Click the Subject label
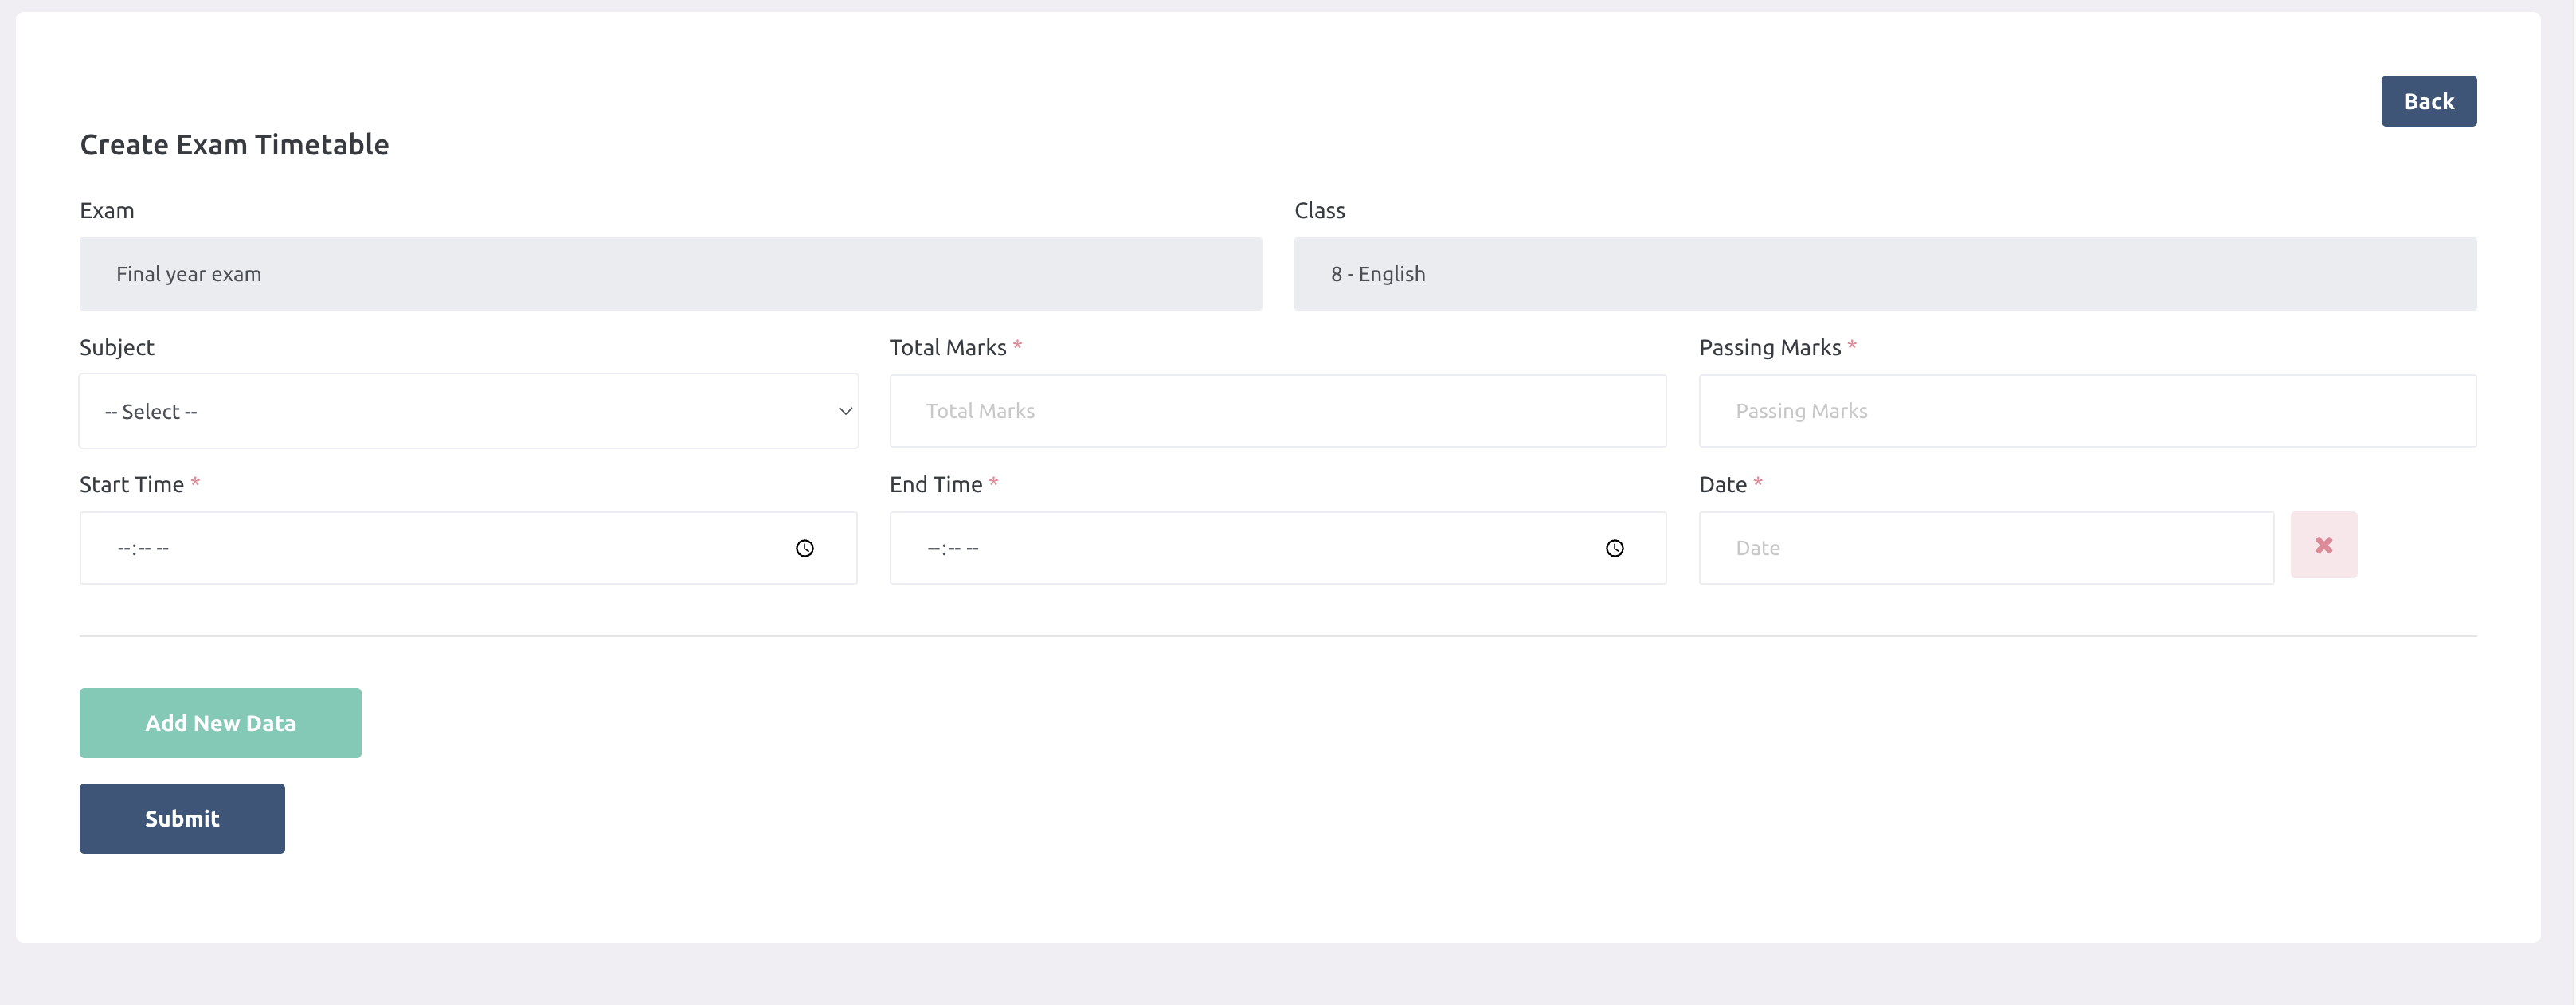This screenshot has width=2576, height=1005. (116, 347)
